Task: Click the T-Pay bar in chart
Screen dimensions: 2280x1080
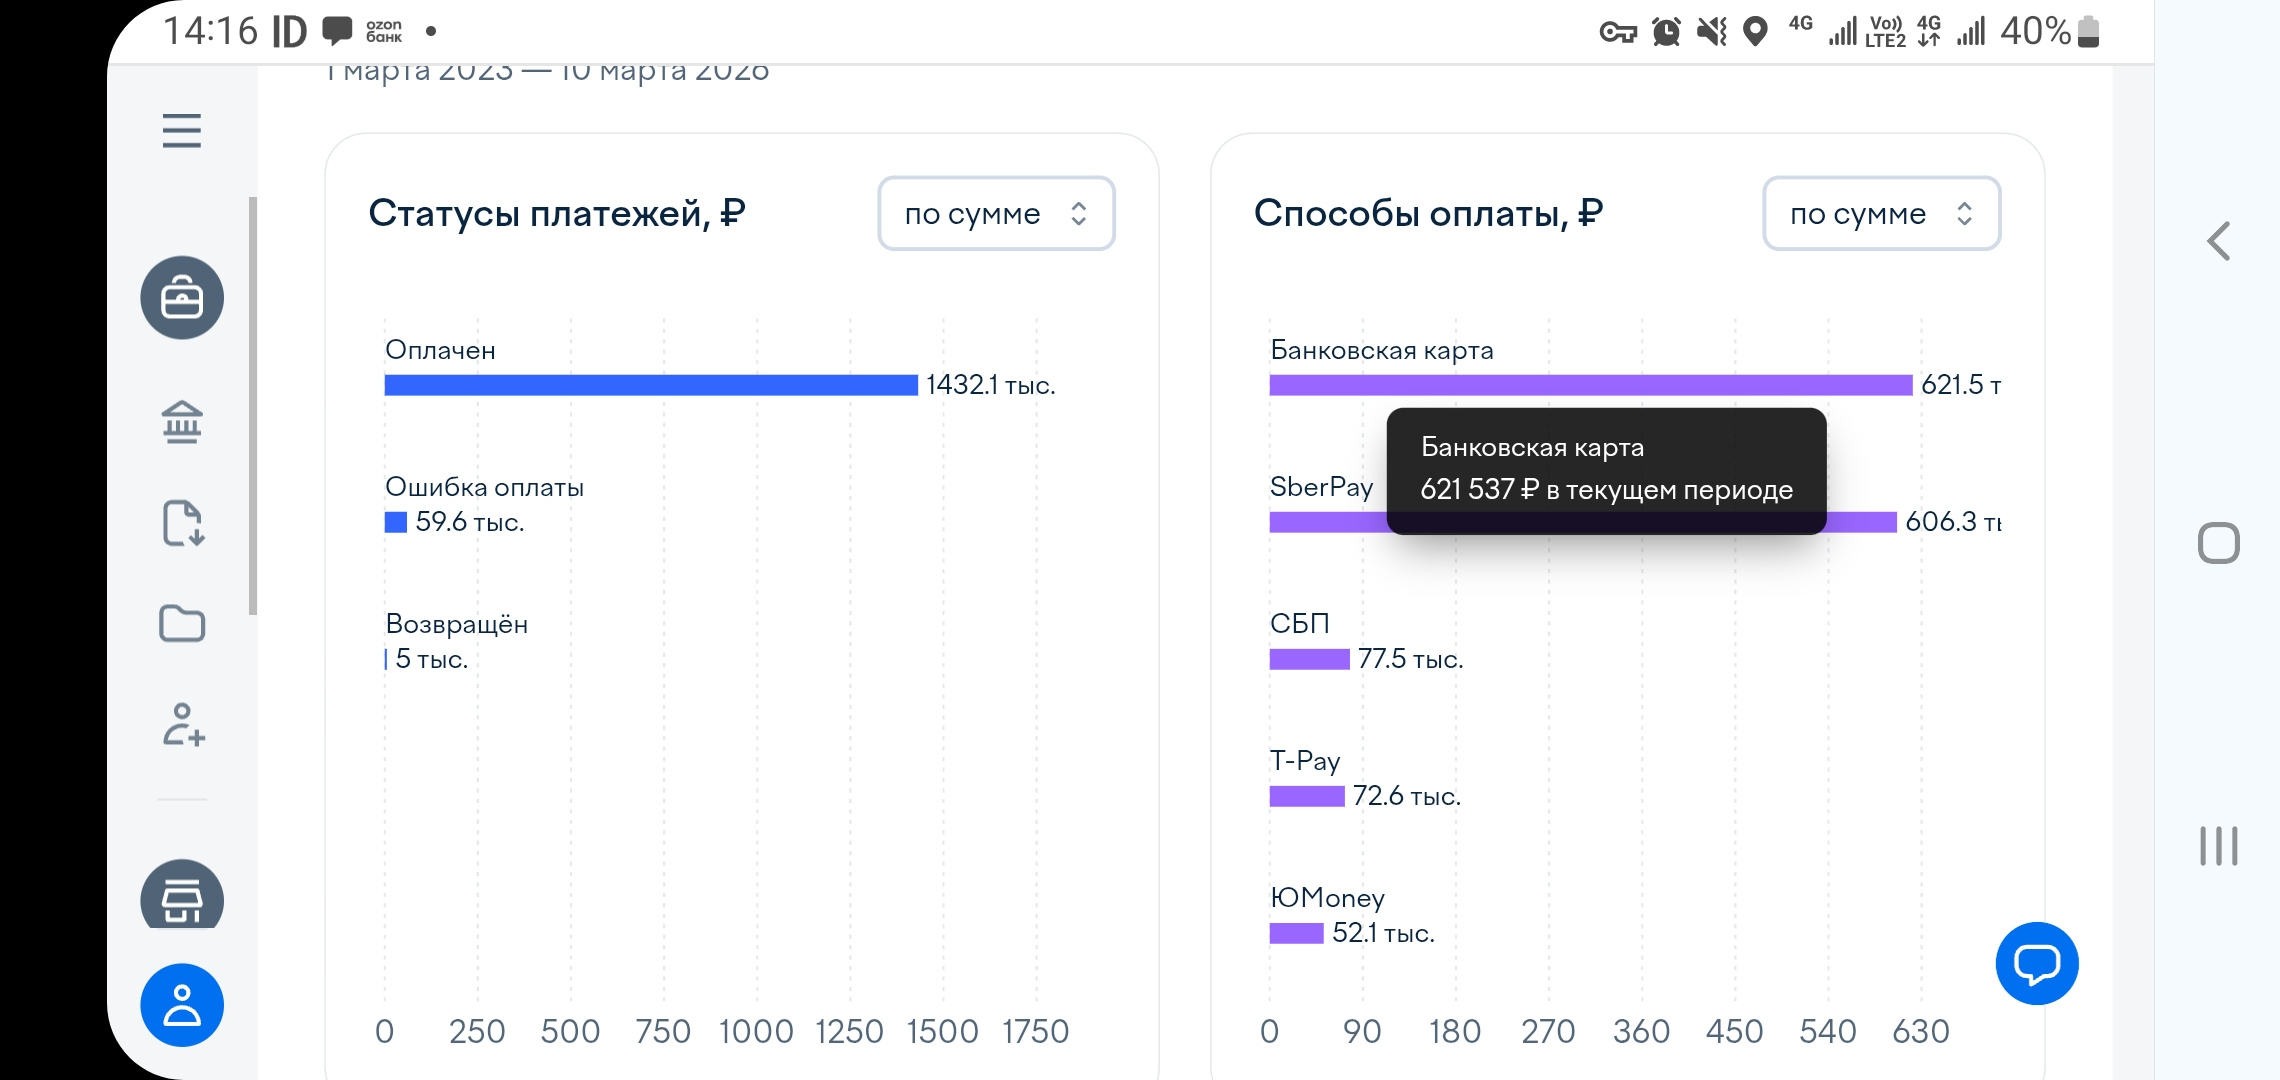Action: pos(1306,796)
